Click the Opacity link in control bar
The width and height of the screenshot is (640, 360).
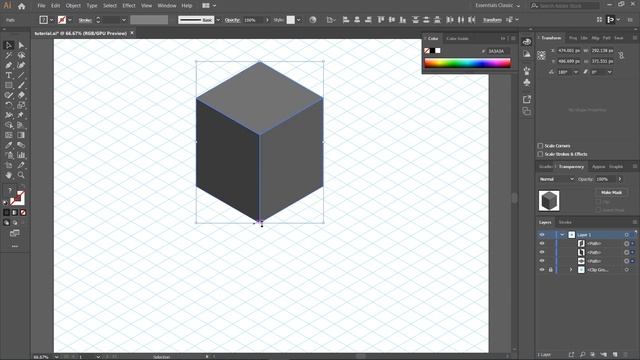coord(232,20)
